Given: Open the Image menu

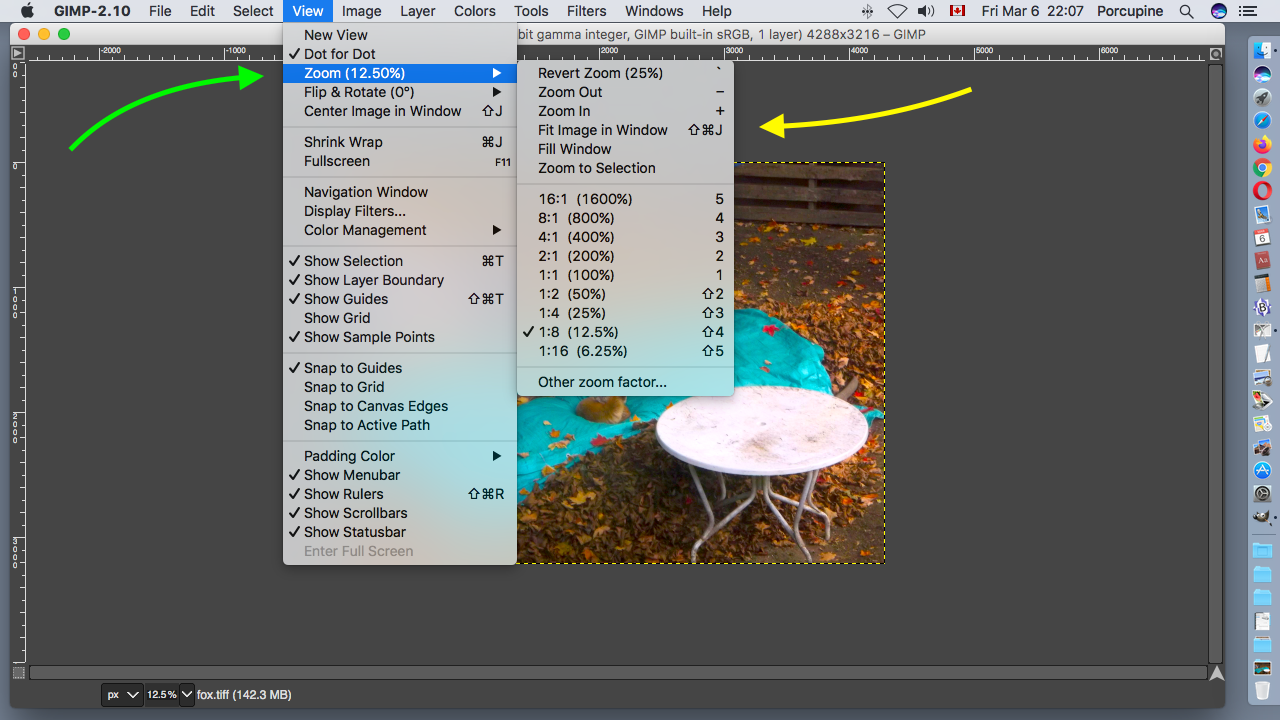Looking at the screenshot, I should point(361,11).
